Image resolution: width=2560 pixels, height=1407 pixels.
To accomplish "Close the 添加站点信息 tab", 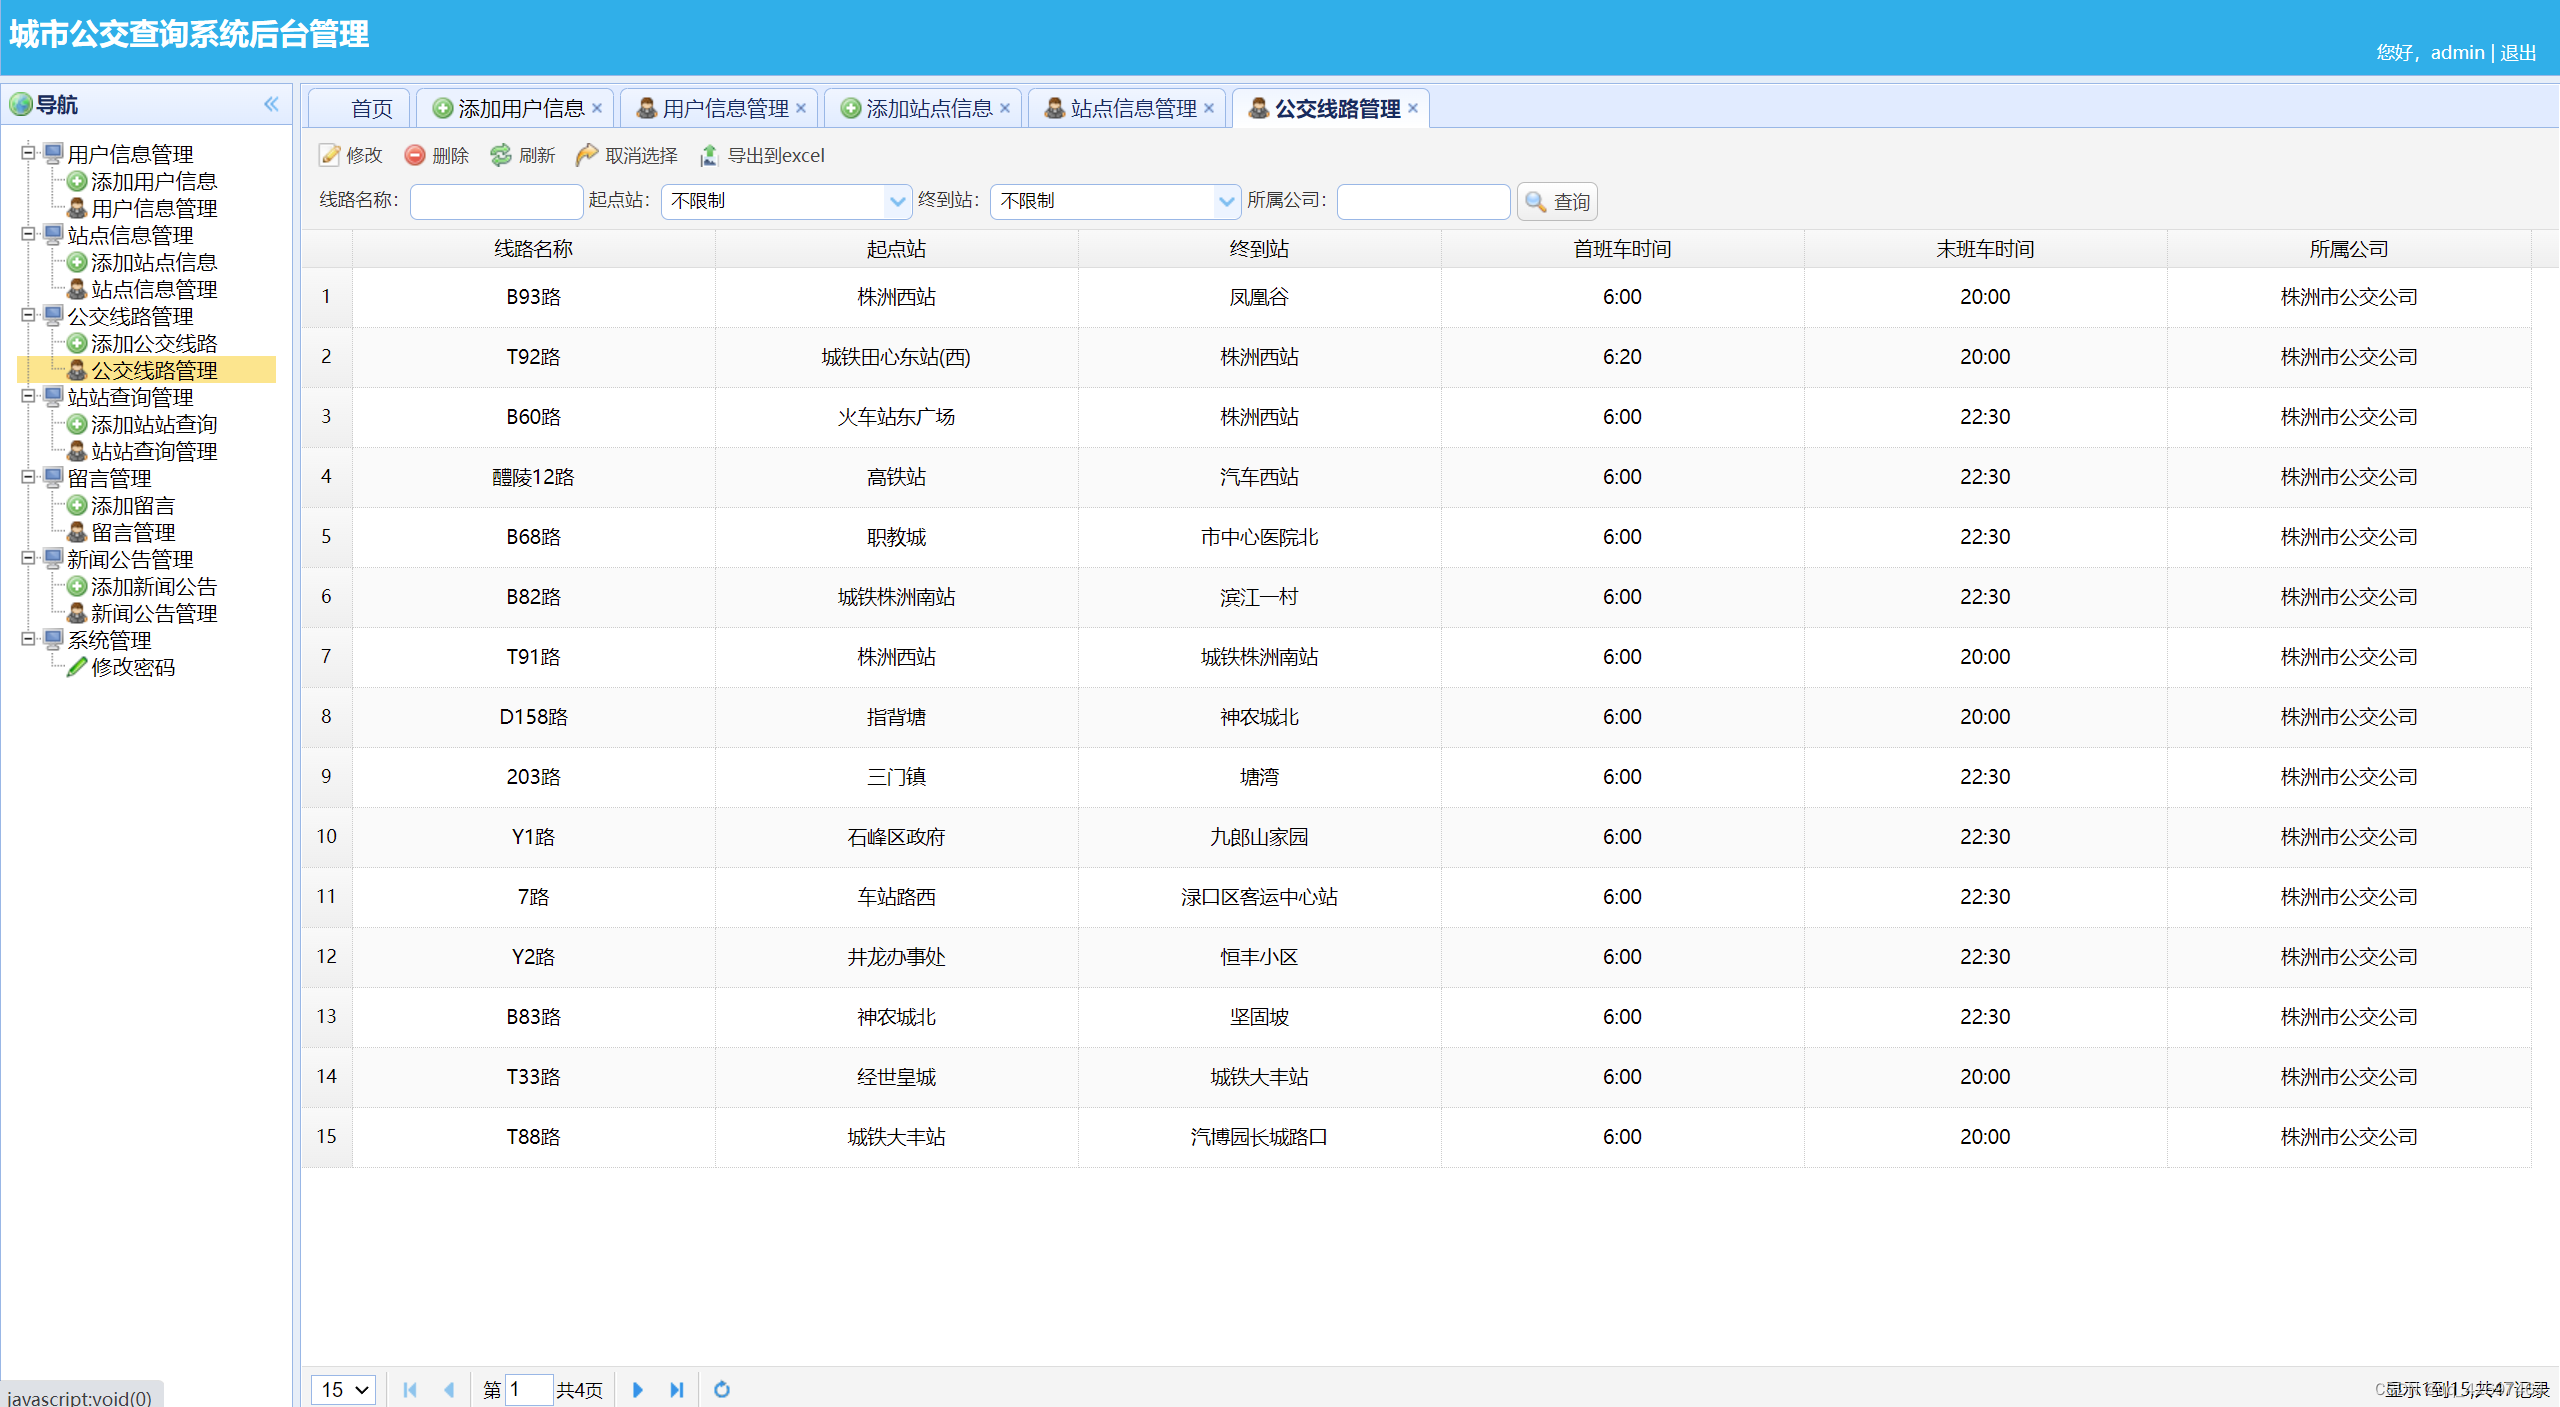I will coord(1005,108).
